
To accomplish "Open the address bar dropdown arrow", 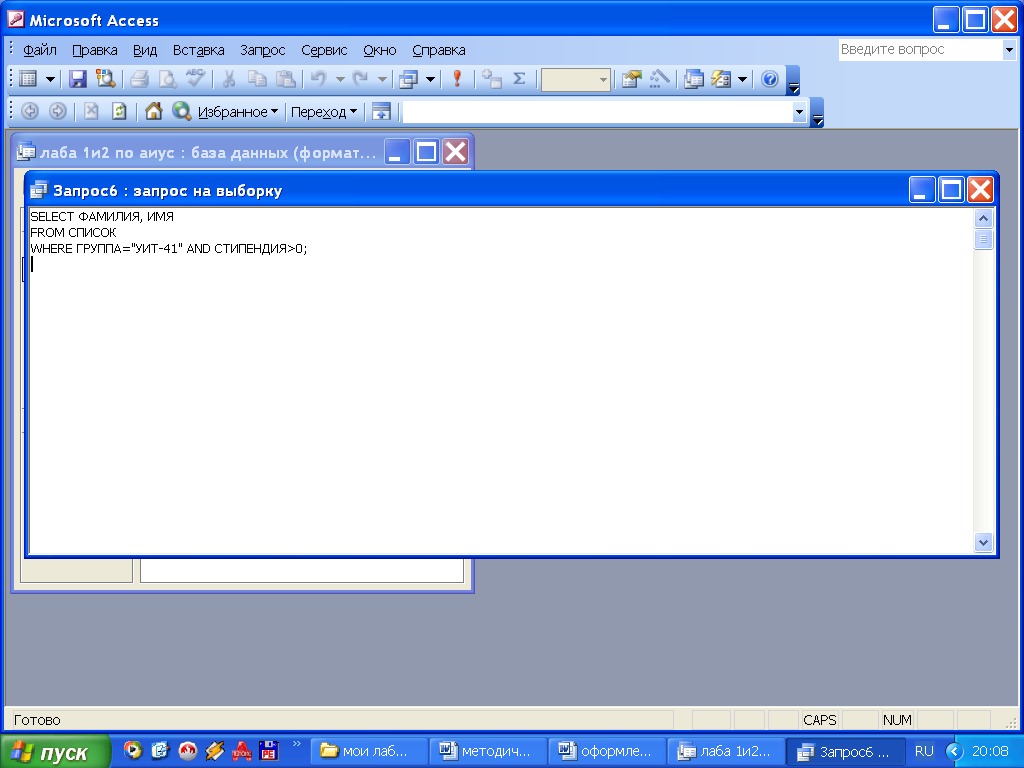I will point(799,112).
